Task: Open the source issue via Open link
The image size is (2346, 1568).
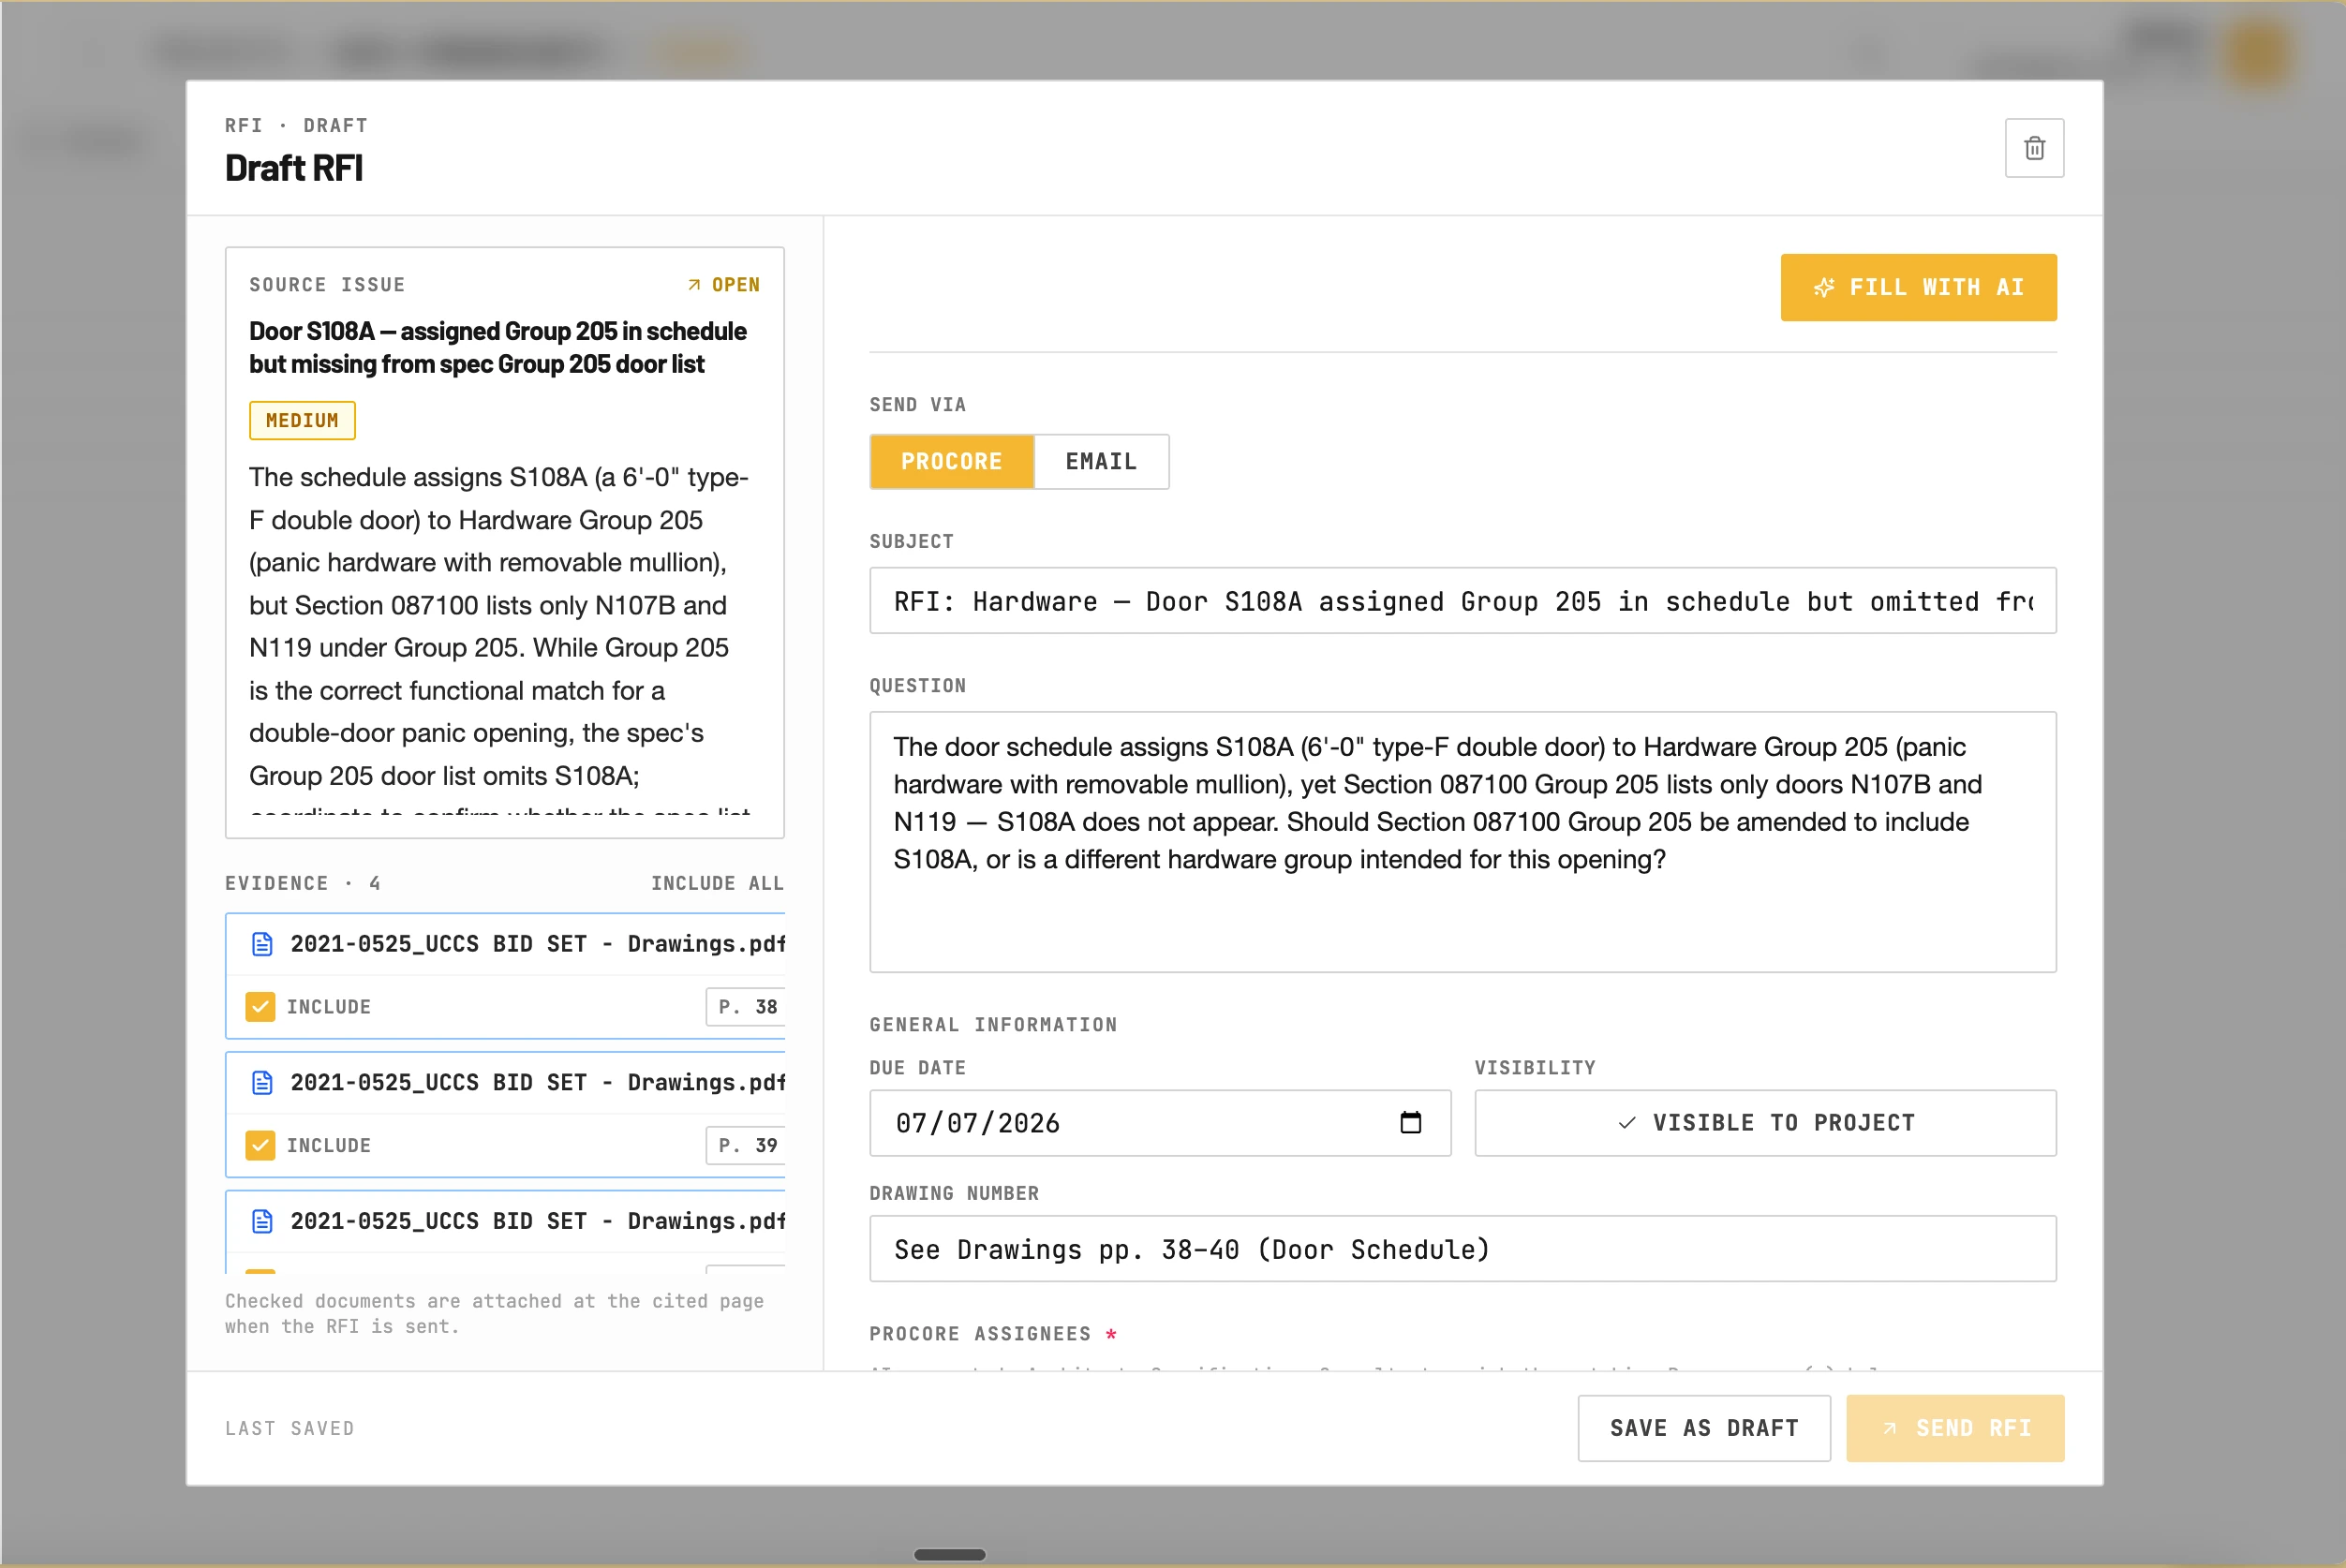Action: [x=723, y=285]
